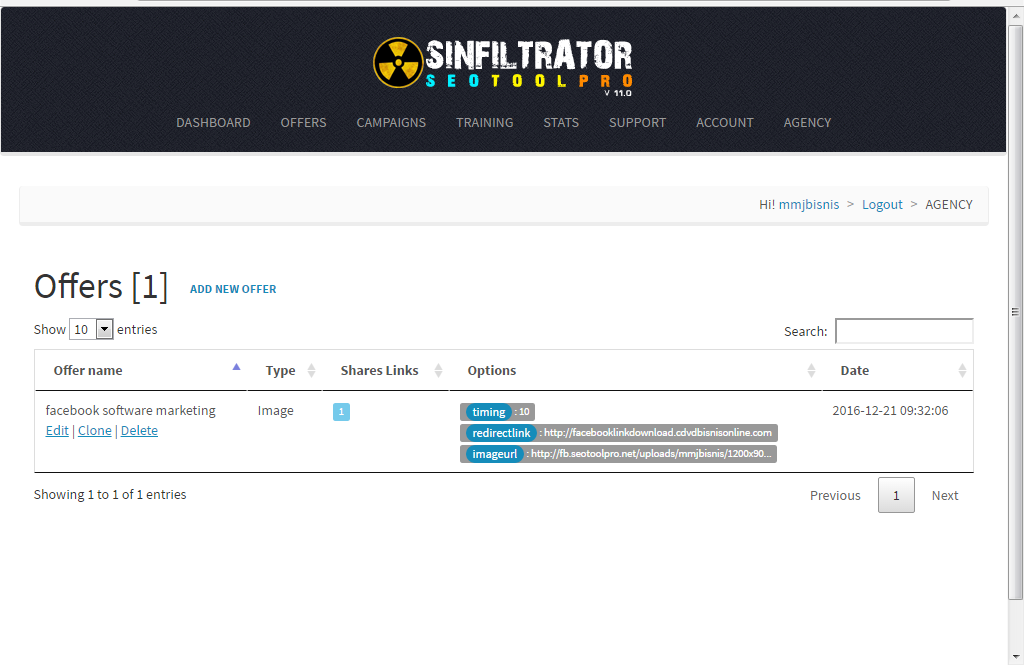Image resolution: width=1024 pixels, height=665 pixels.
Task: Toggle Date column sort direction
Action: 962,369
